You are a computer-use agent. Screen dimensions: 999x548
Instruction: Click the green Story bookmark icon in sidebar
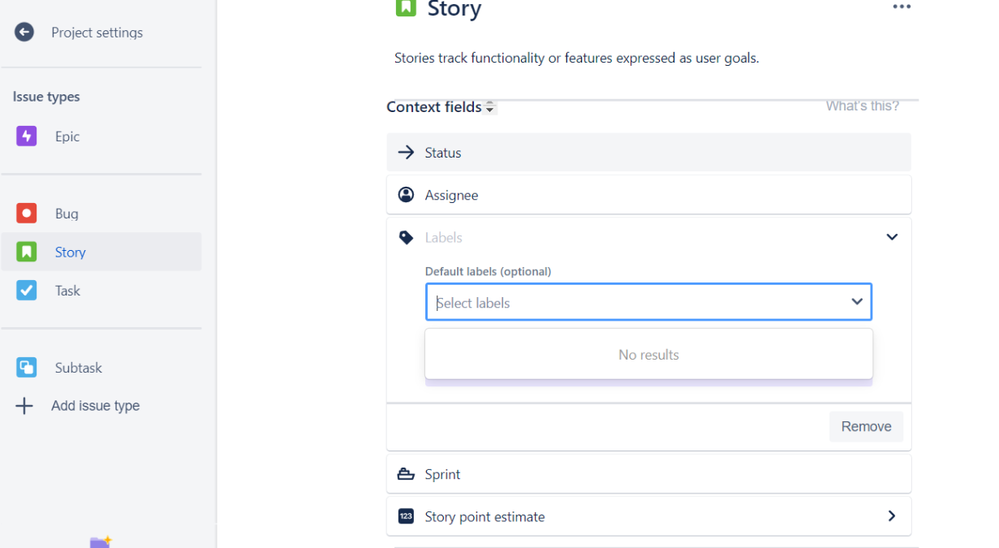[26, 252]
